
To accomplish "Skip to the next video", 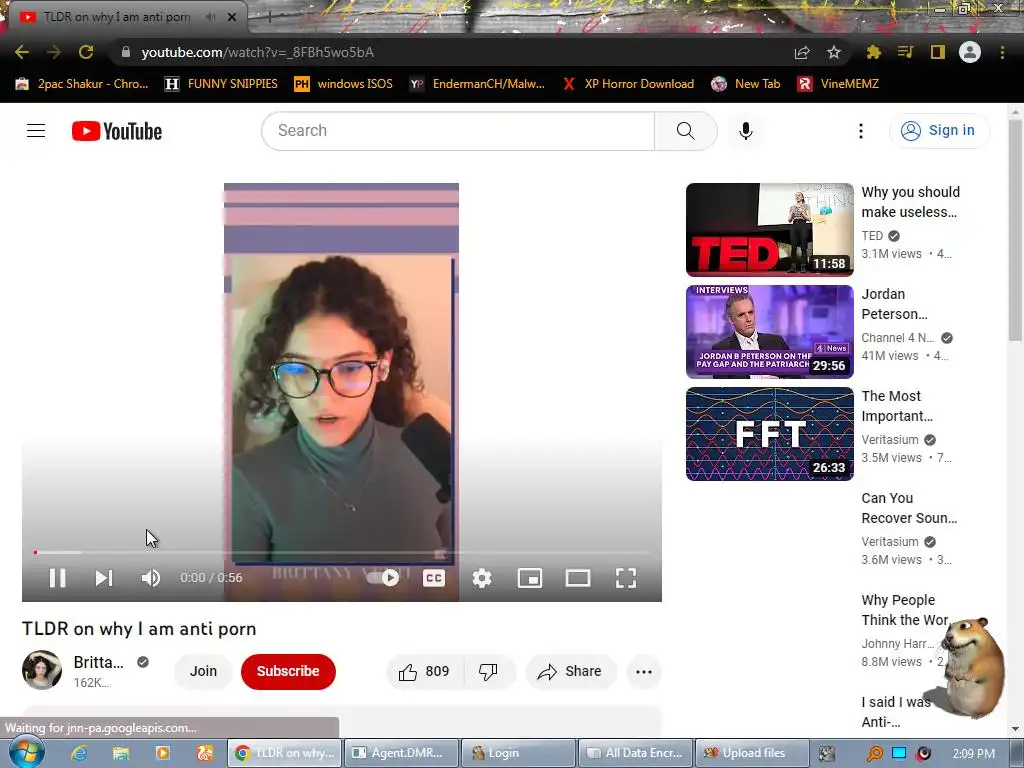I will pyautogui.click(x=103, y=578).
